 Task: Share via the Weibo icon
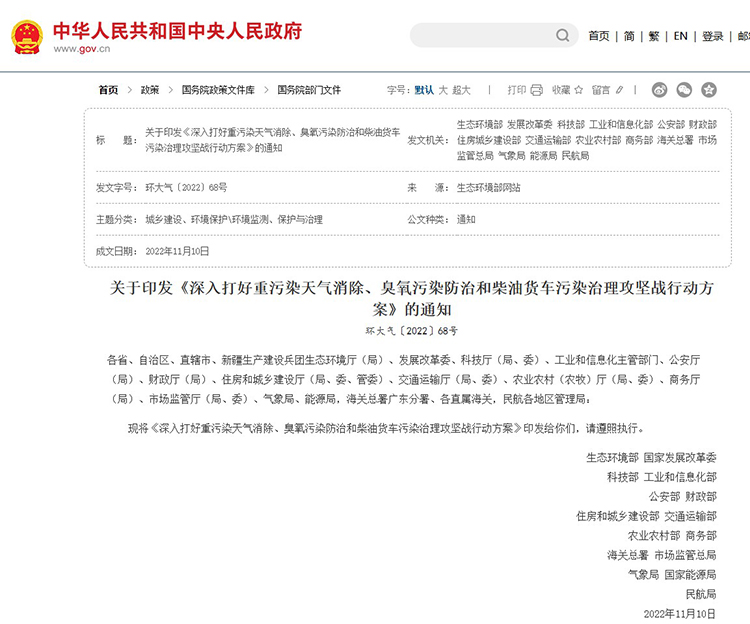click(x=659, y=90)
